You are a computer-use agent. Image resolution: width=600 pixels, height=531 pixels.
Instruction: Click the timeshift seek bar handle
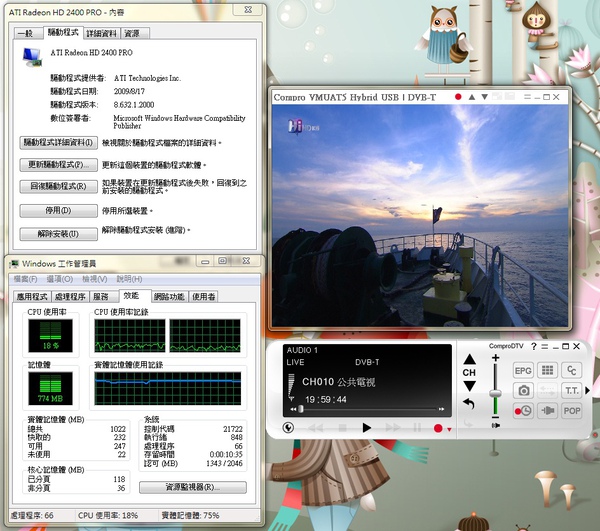pos(301,409)
